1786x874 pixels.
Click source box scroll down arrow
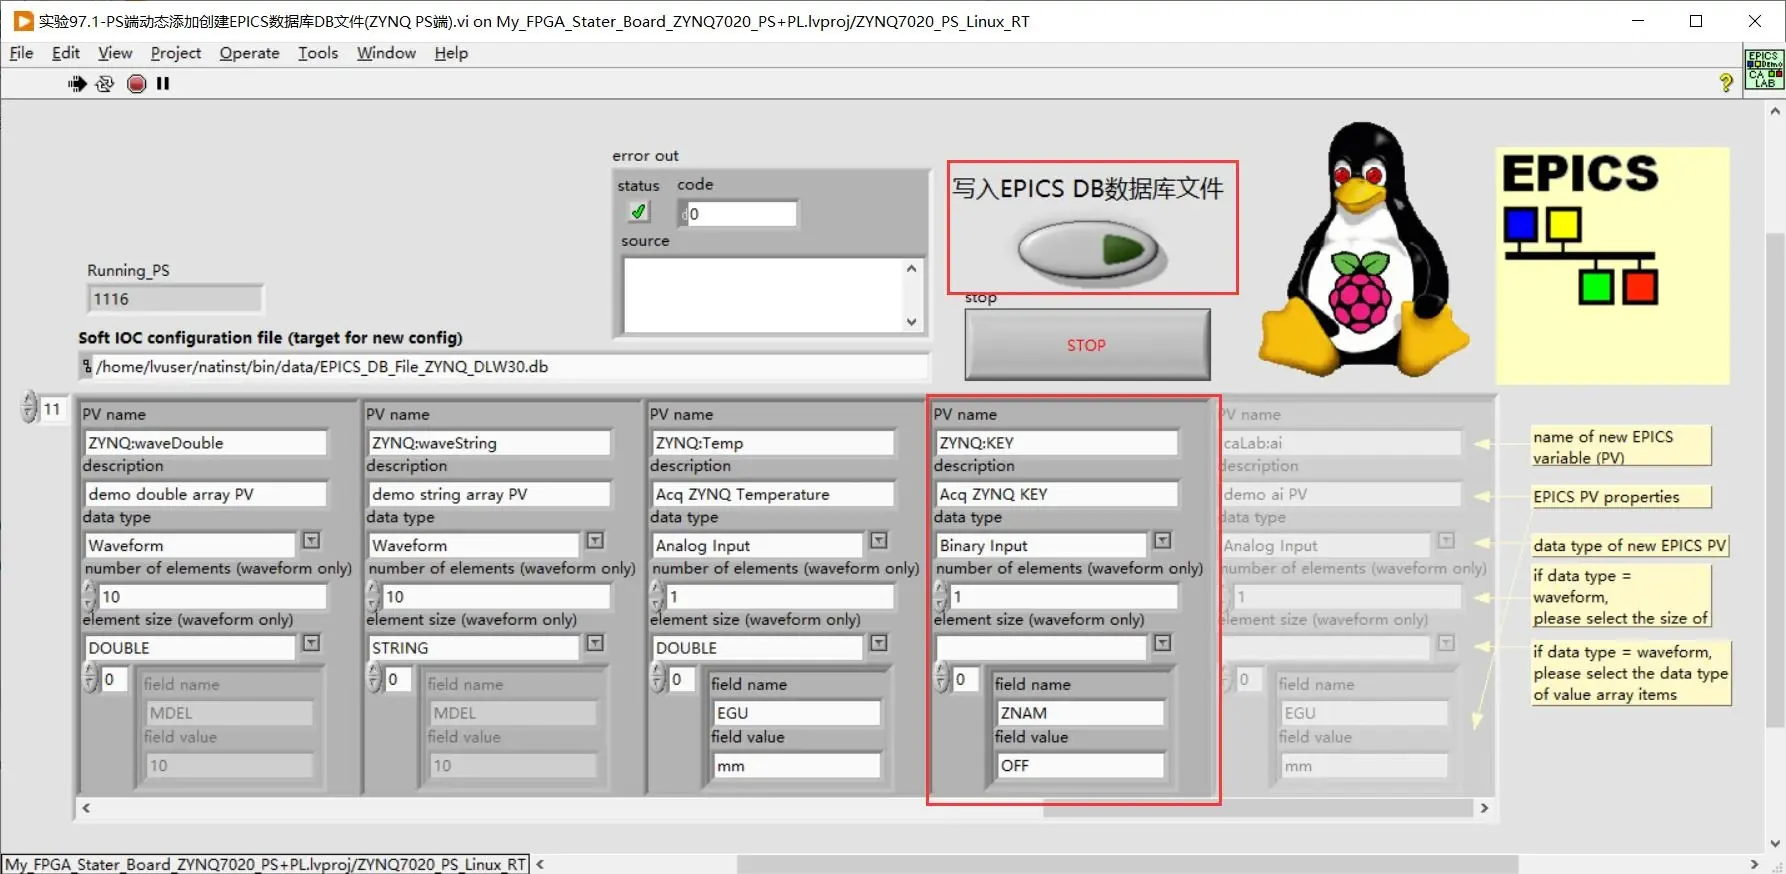911,322
